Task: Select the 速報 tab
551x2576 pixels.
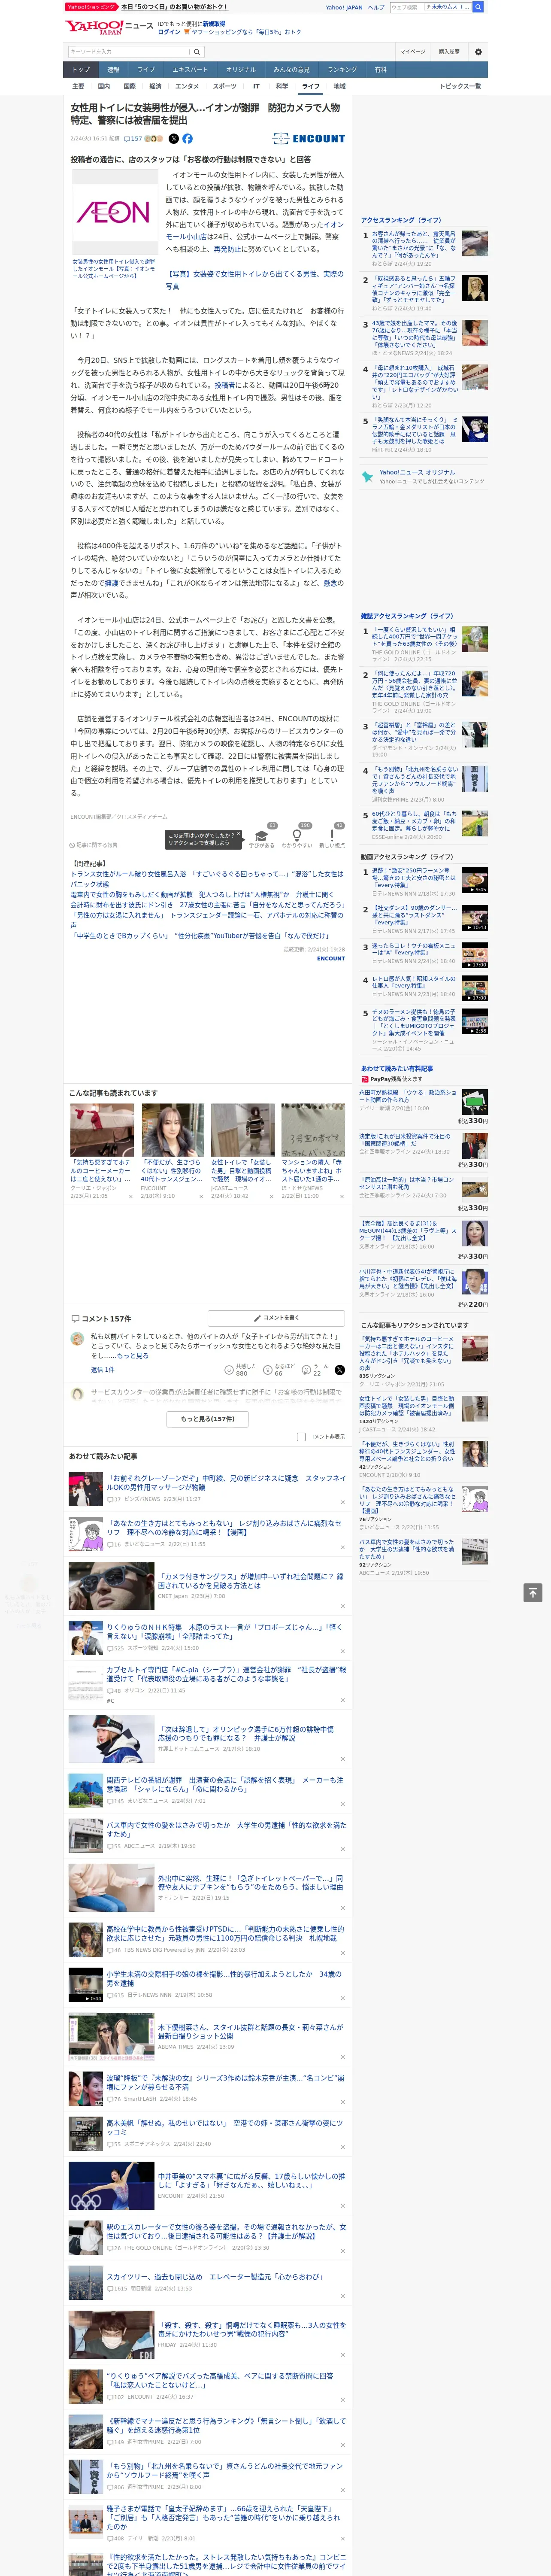Action: tap(113, 70)
